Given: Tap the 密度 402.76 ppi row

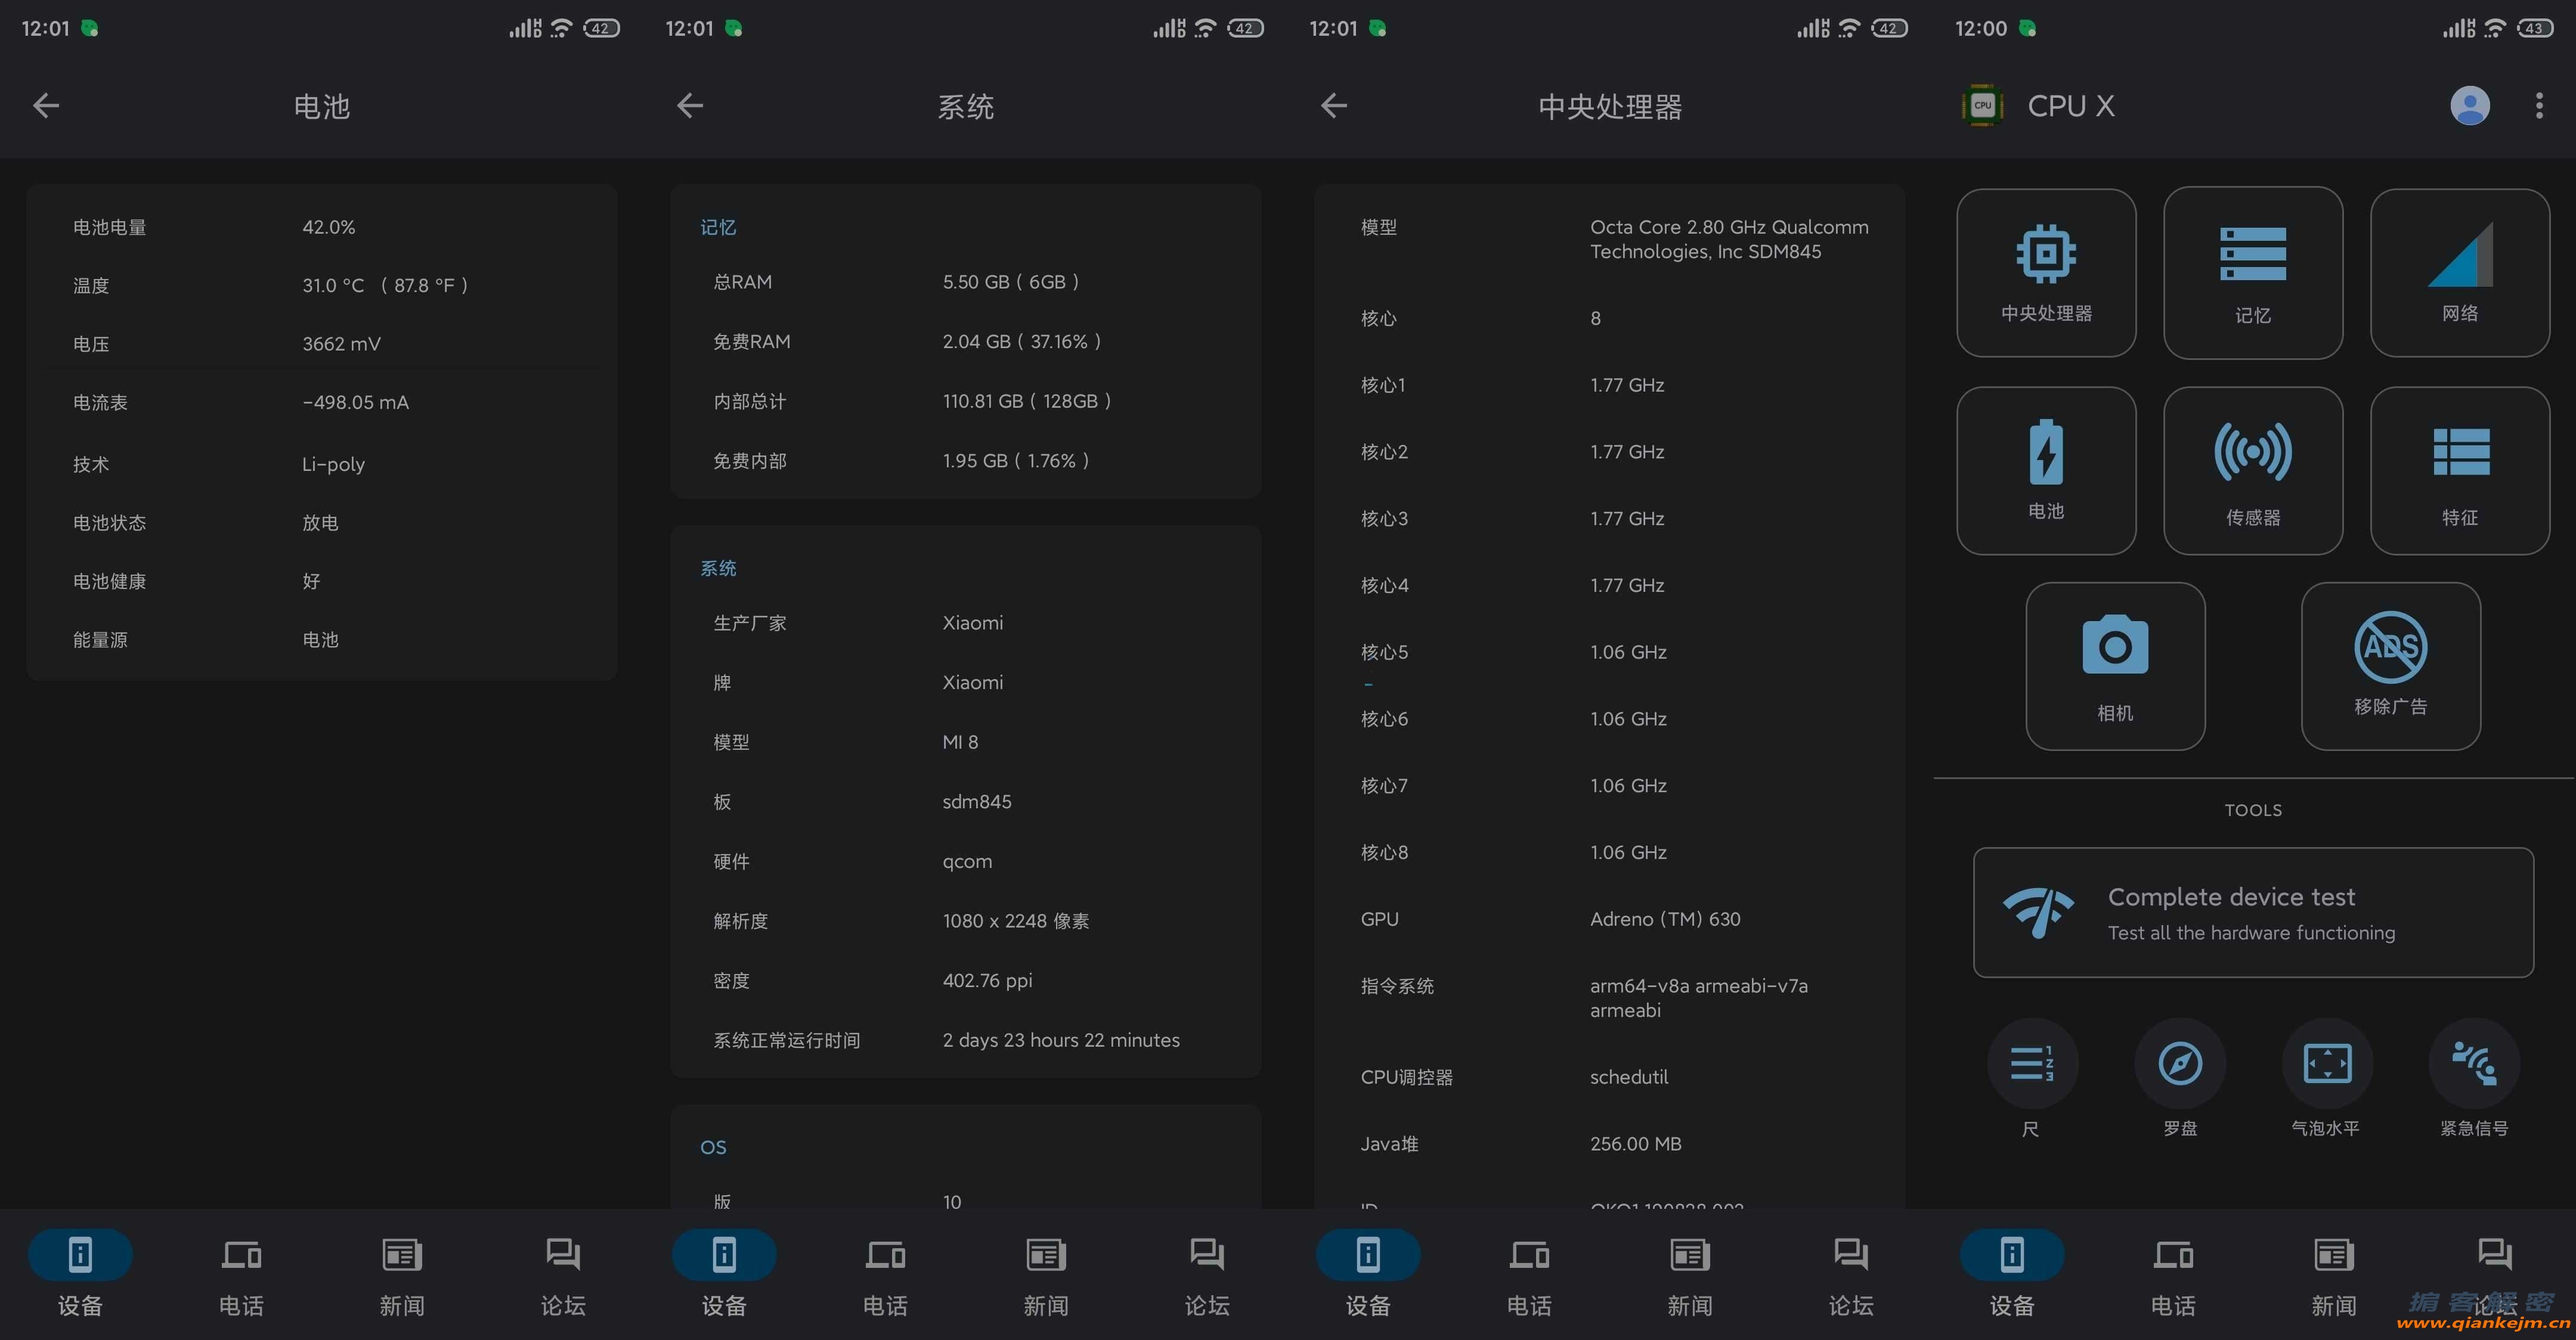Looking at the screenshot, I should [965, 981].
